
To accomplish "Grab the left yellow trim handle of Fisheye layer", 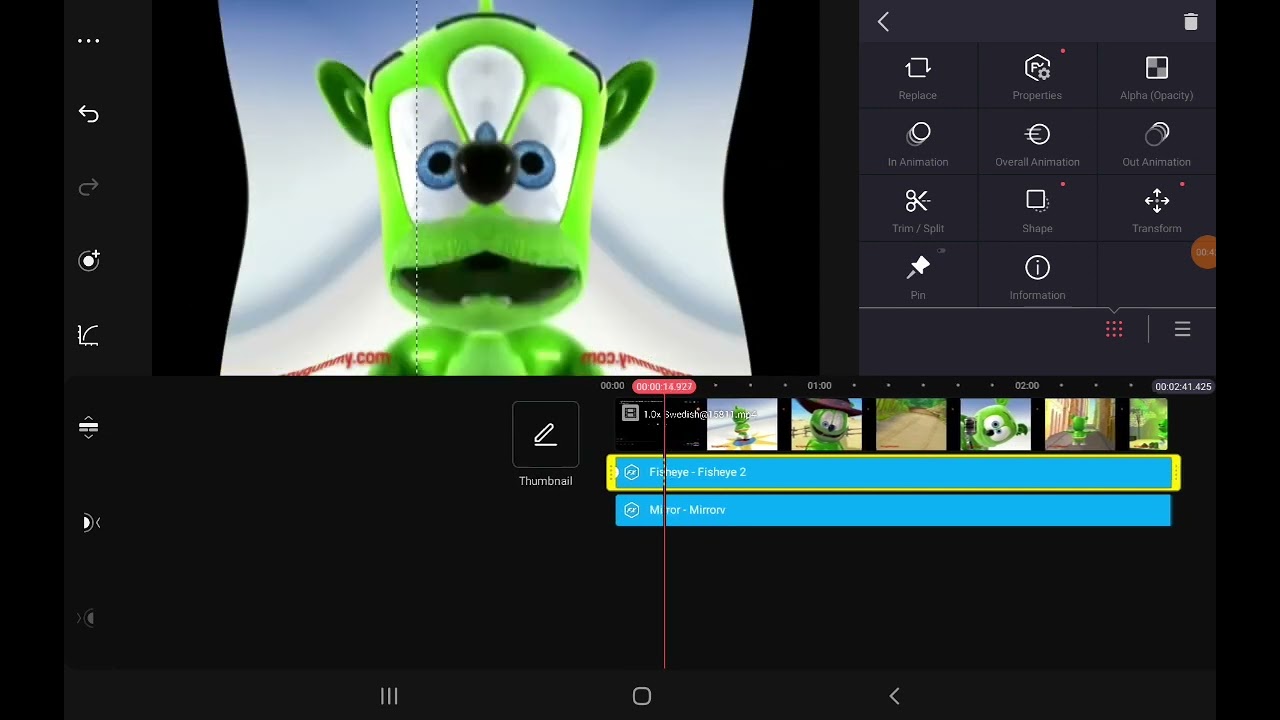I will (x=611, y=473).
